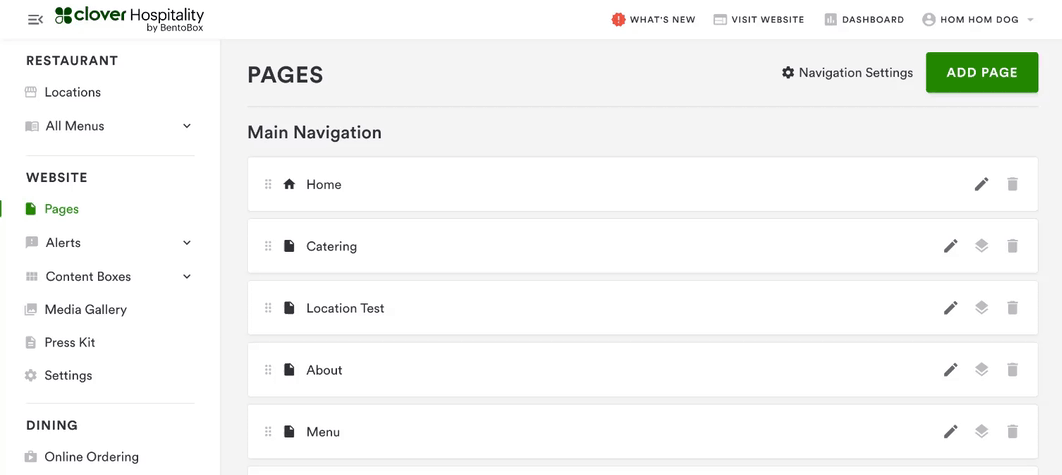Open the Hom Hom Dog account dropdown
Screen dimensions: 1062x475
tap(978, 19)
